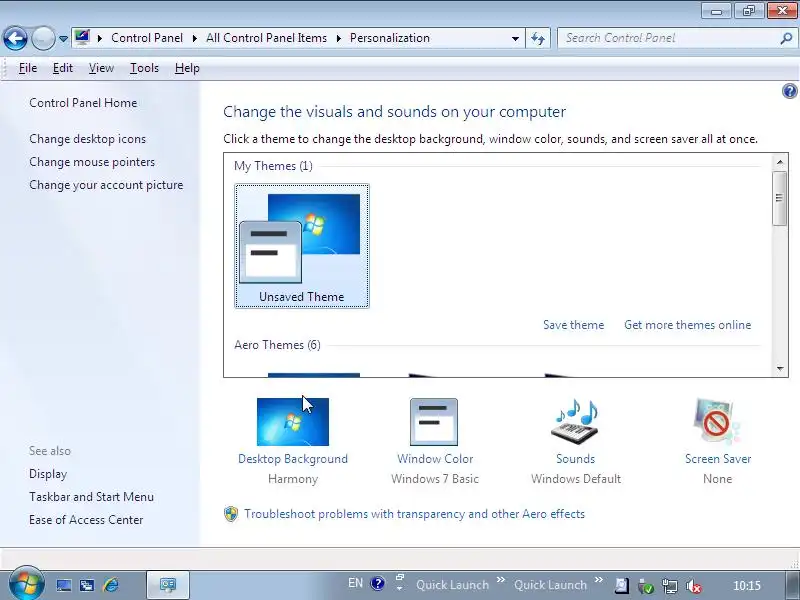The image size is (800, 600).
Task: Click the Screen Saver link text
Action: tap(718, 459)
